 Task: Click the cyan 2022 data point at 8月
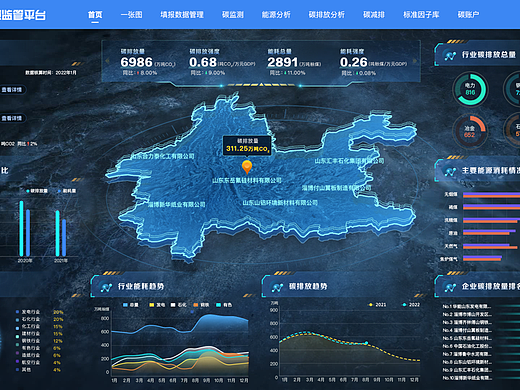(x=366, y=343)
